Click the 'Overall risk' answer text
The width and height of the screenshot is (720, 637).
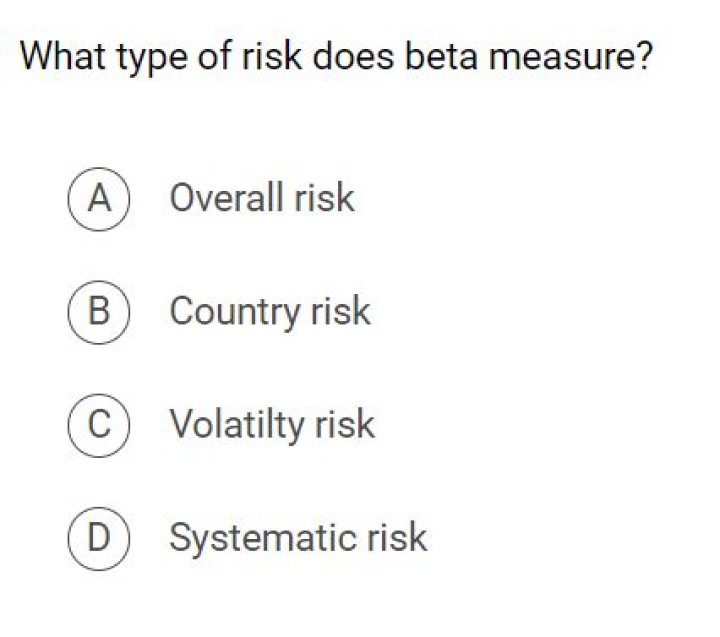(x=262, y=198)
